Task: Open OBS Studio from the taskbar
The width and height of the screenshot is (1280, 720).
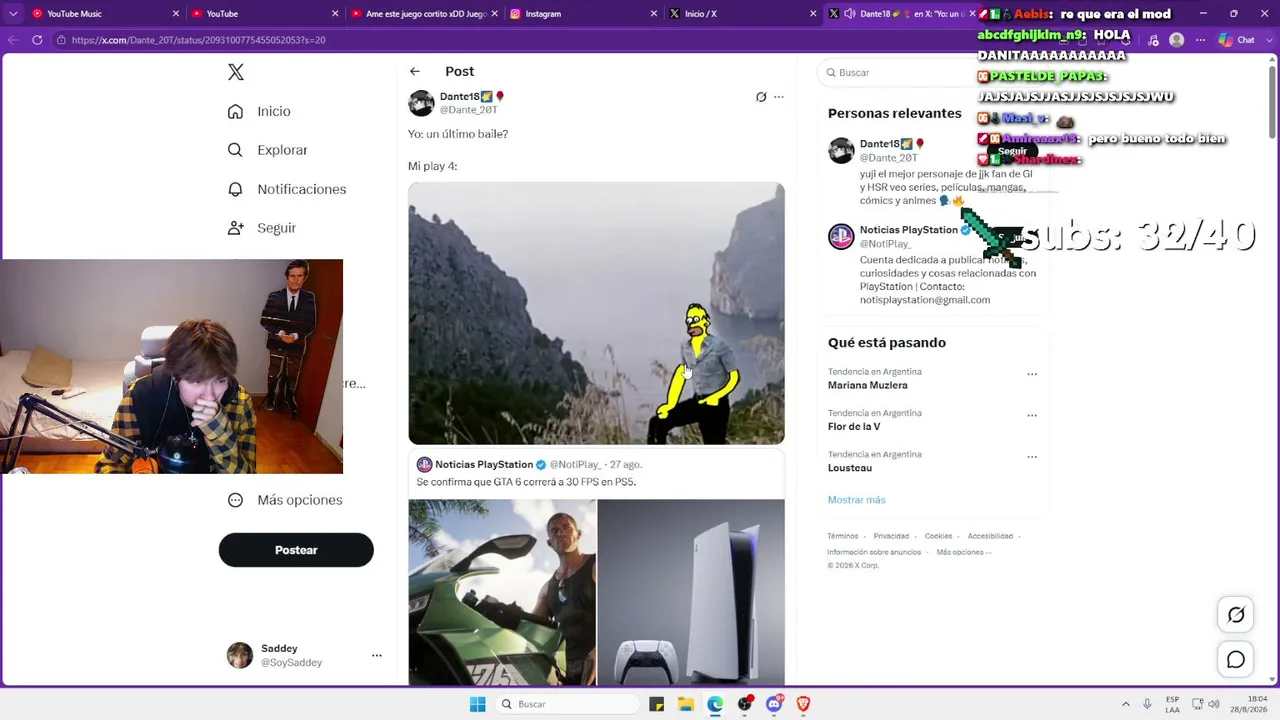Action: coord(745,704)
